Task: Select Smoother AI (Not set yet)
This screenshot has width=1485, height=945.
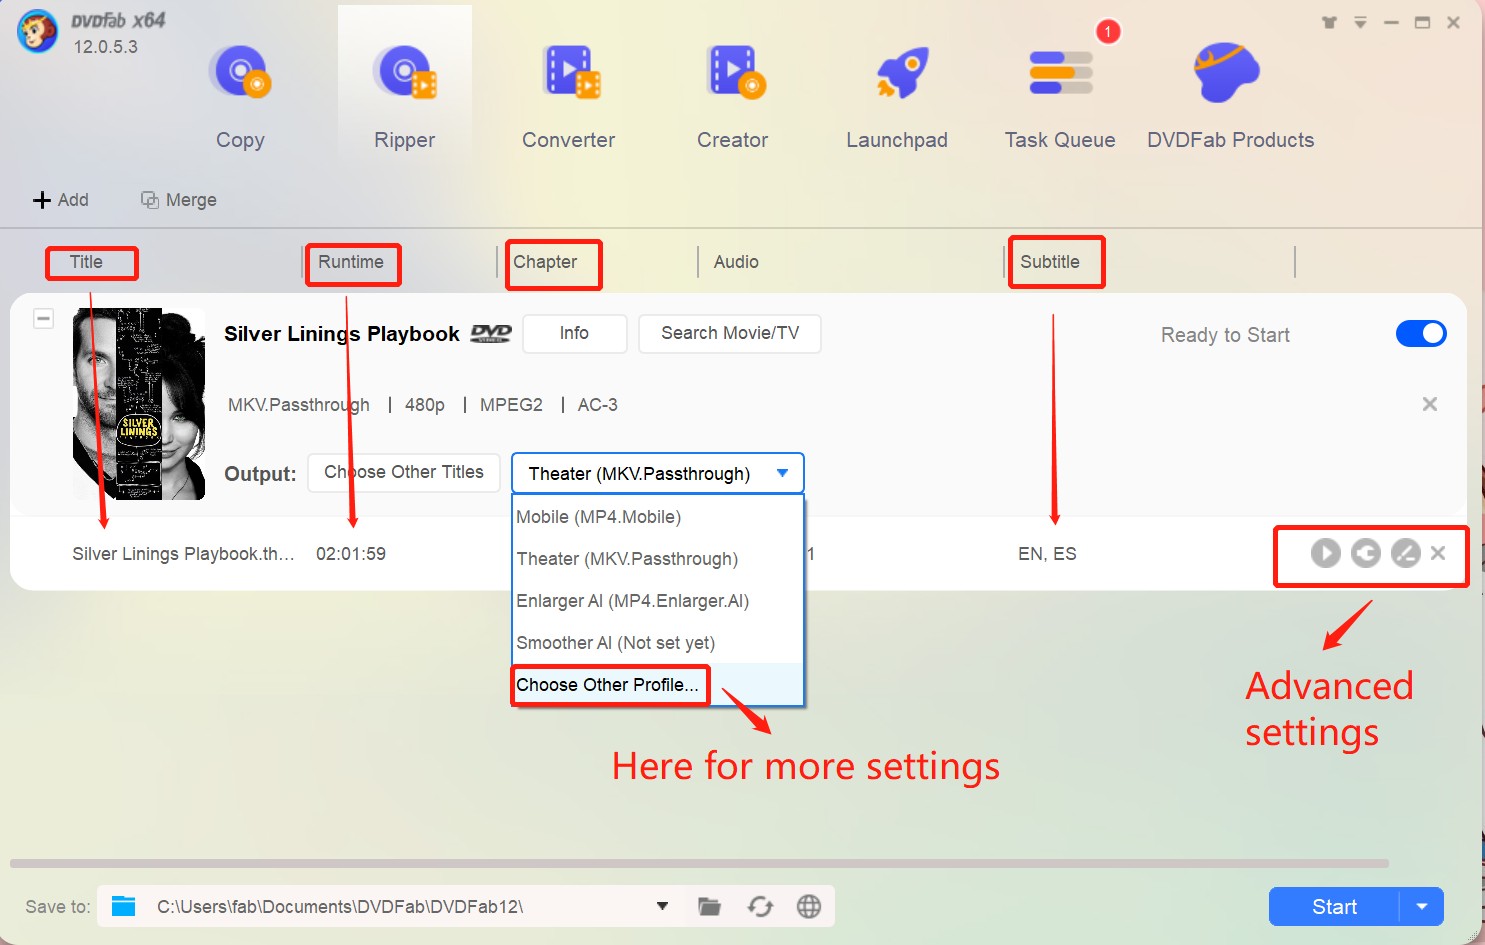Action: pos(658,643)
